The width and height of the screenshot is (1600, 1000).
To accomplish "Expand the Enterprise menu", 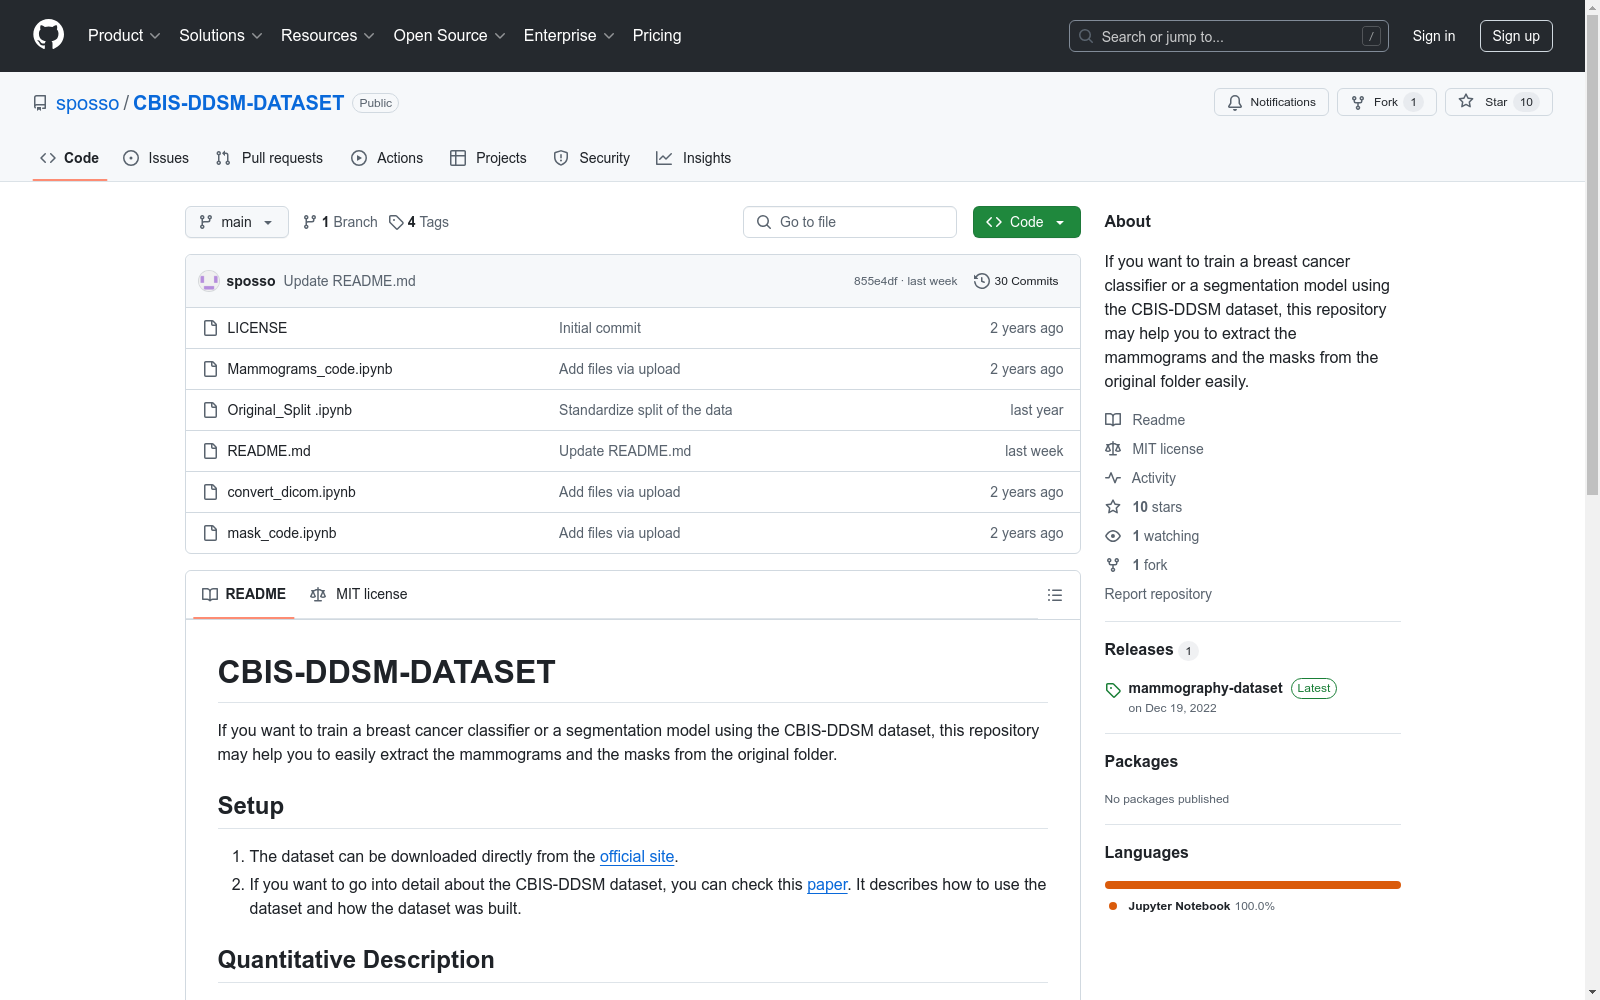I will [569, 35].
